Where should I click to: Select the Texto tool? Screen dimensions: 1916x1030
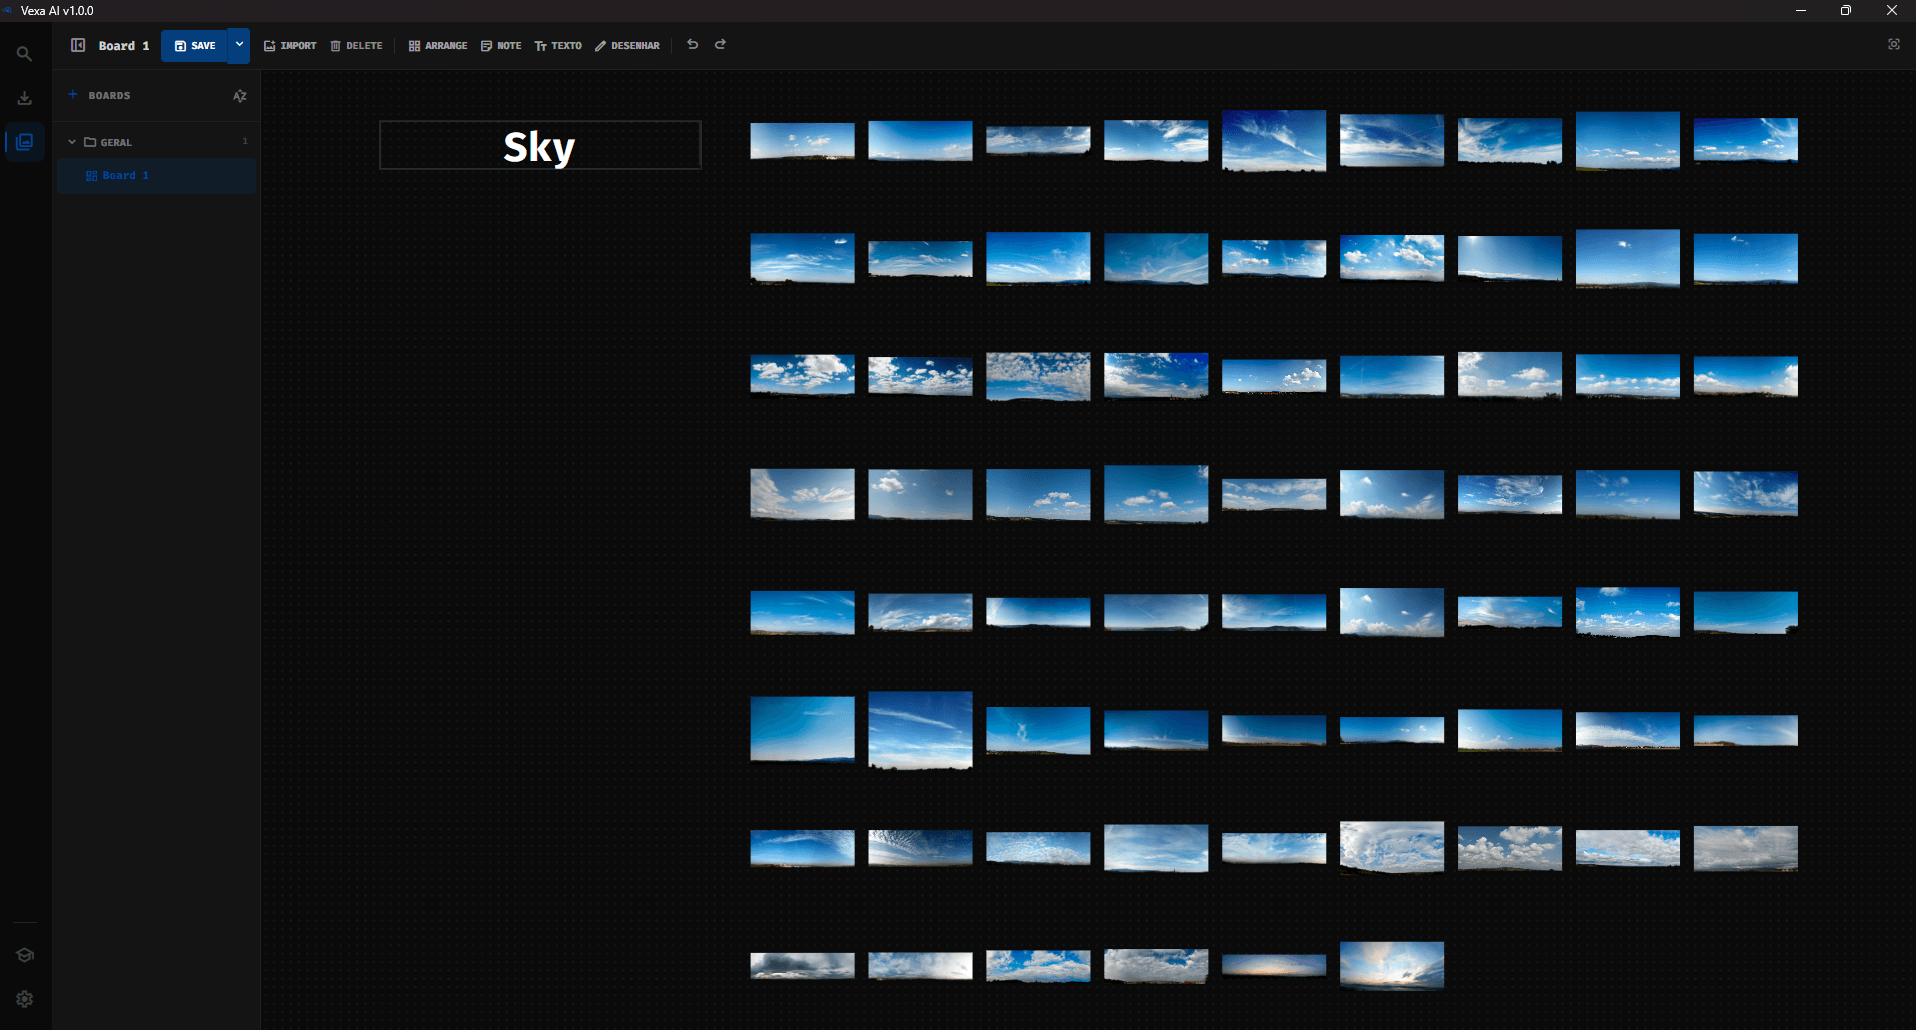tap(558, 46)
